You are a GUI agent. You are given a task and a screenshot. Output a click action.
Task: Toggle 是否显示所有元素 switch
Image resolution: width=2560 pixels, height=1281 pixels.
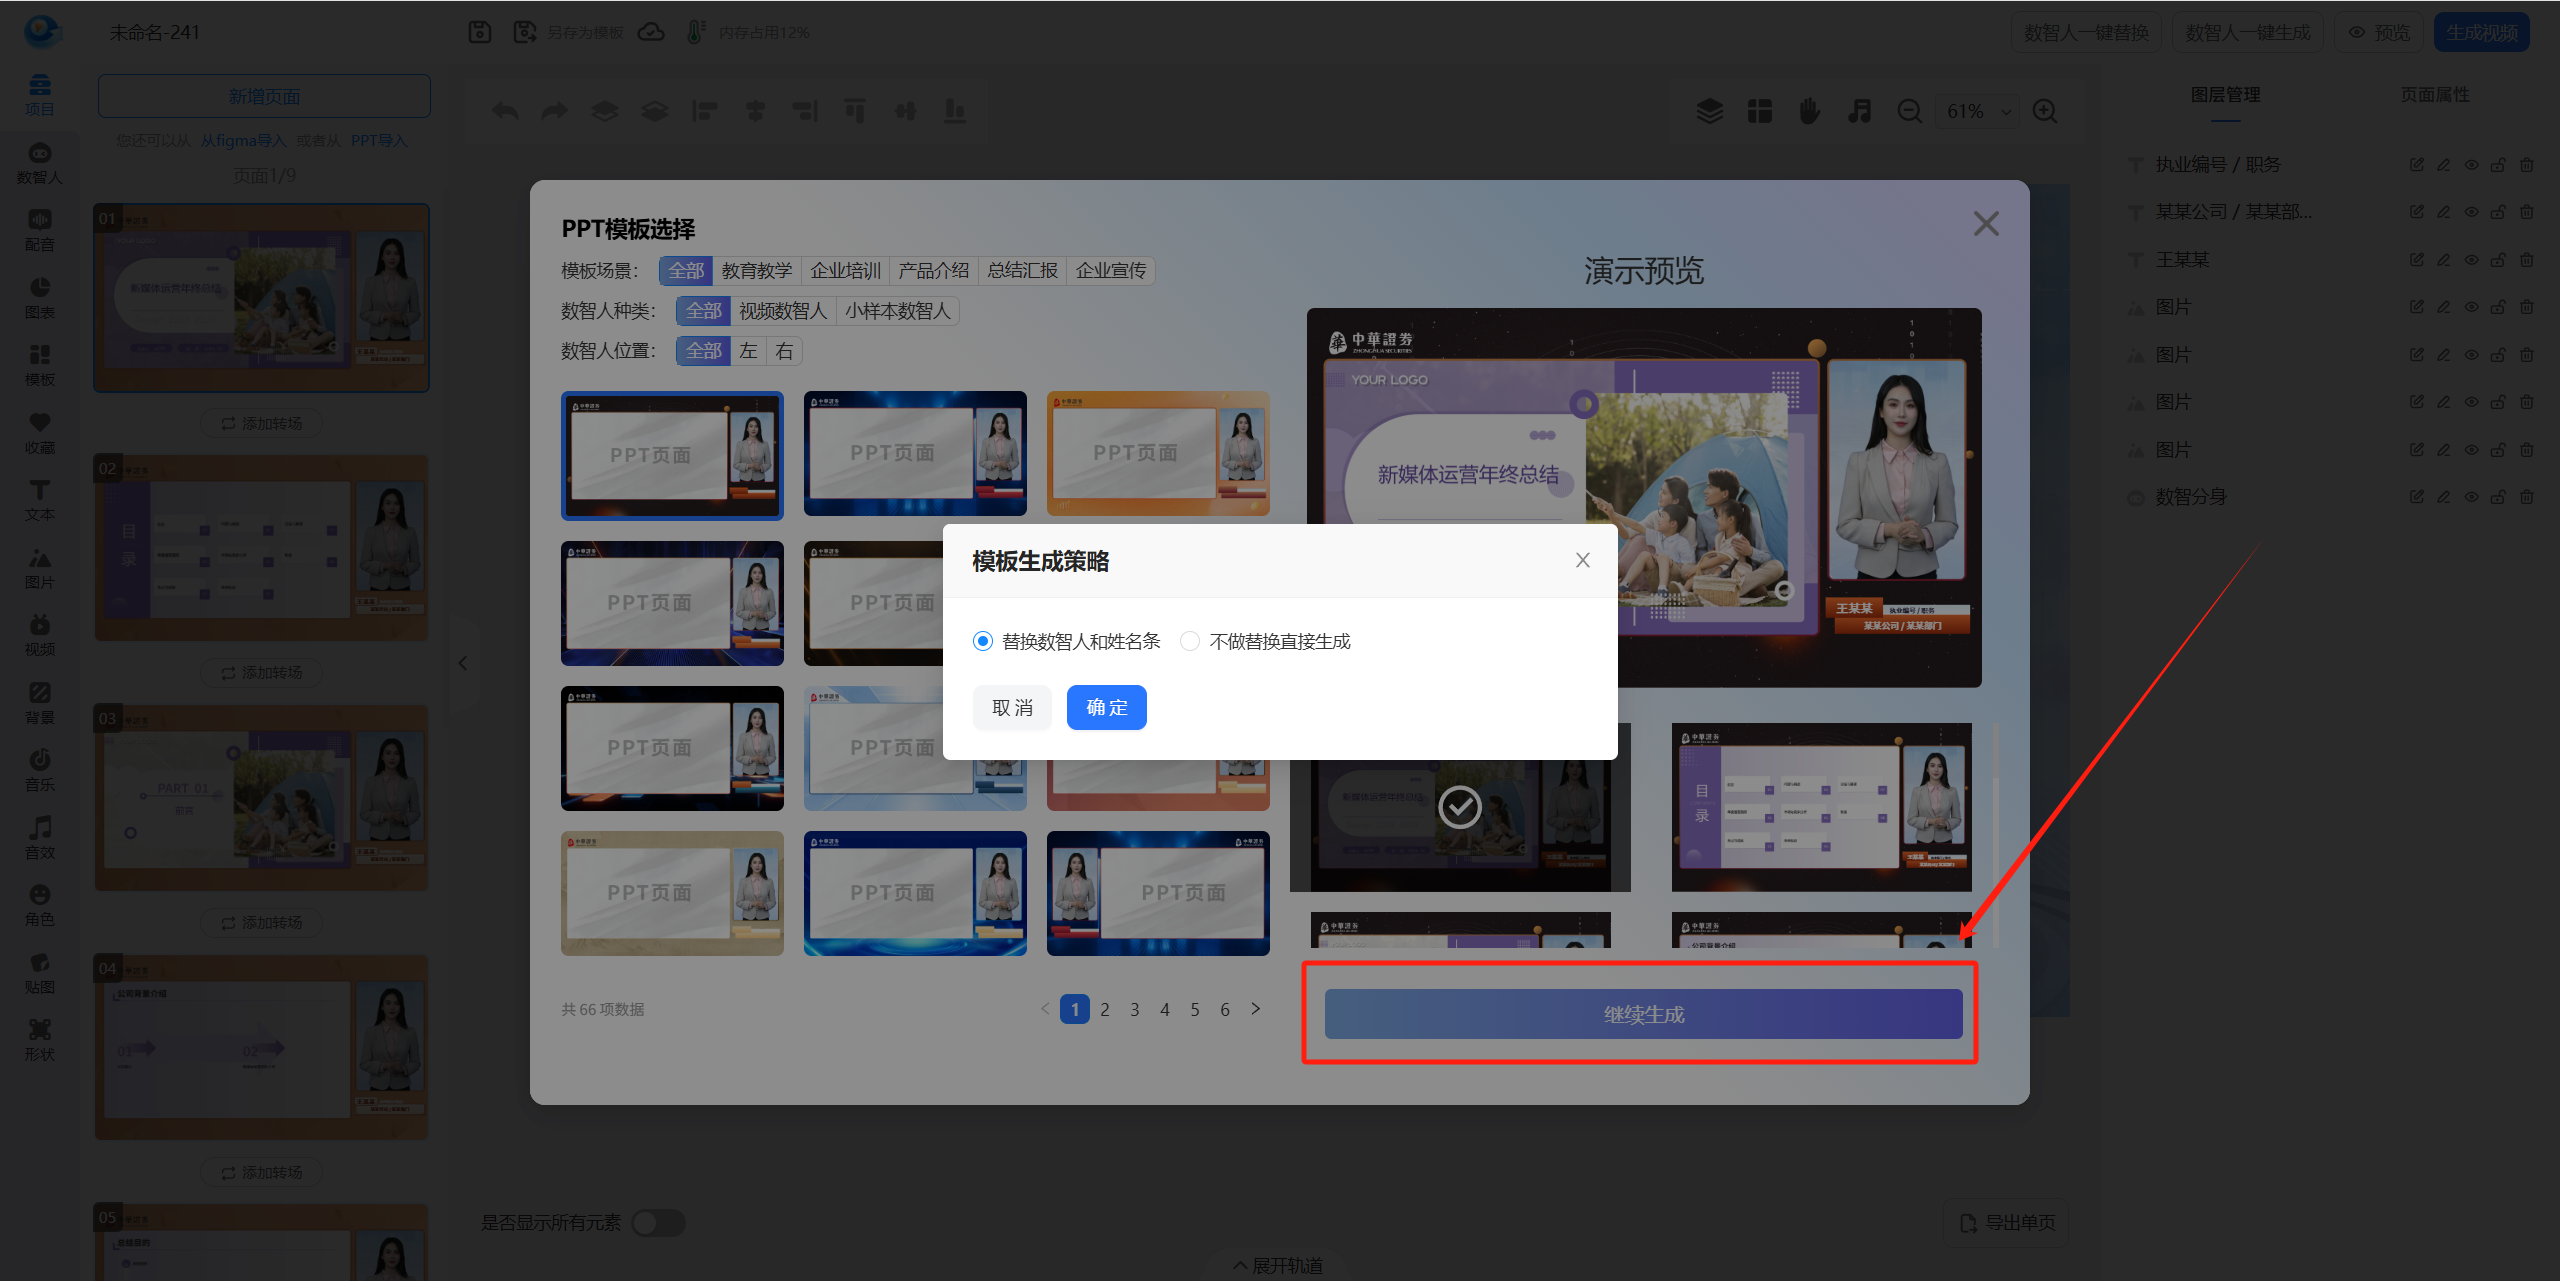click(659, 1222)
